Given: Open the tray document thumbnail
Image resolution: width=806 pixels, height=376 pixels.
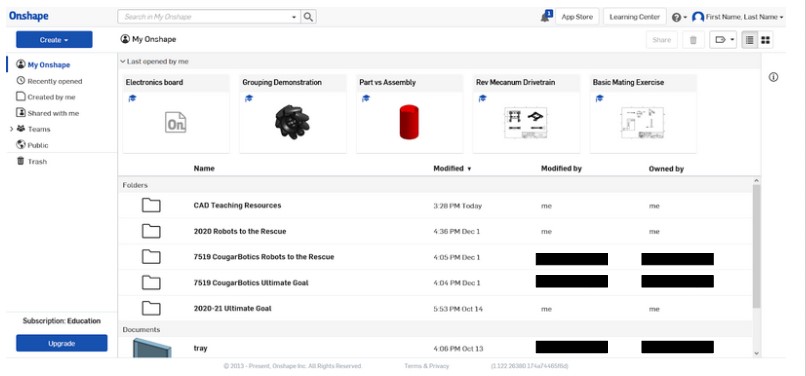Looking at the screenshot, I should [x=152, y=348].
